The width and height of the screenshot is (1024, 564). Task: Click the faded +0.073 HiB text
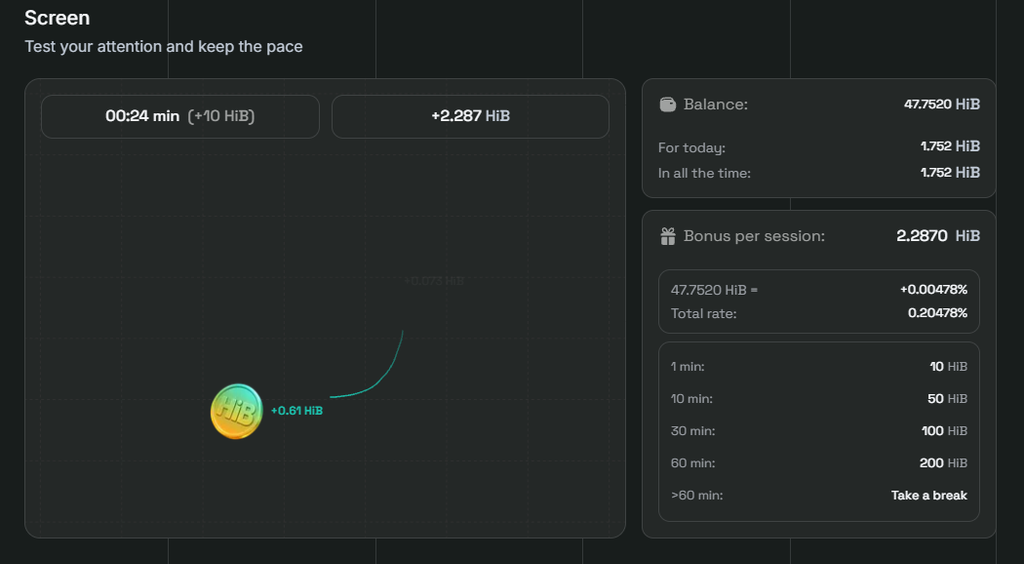(x=434, y=281)
